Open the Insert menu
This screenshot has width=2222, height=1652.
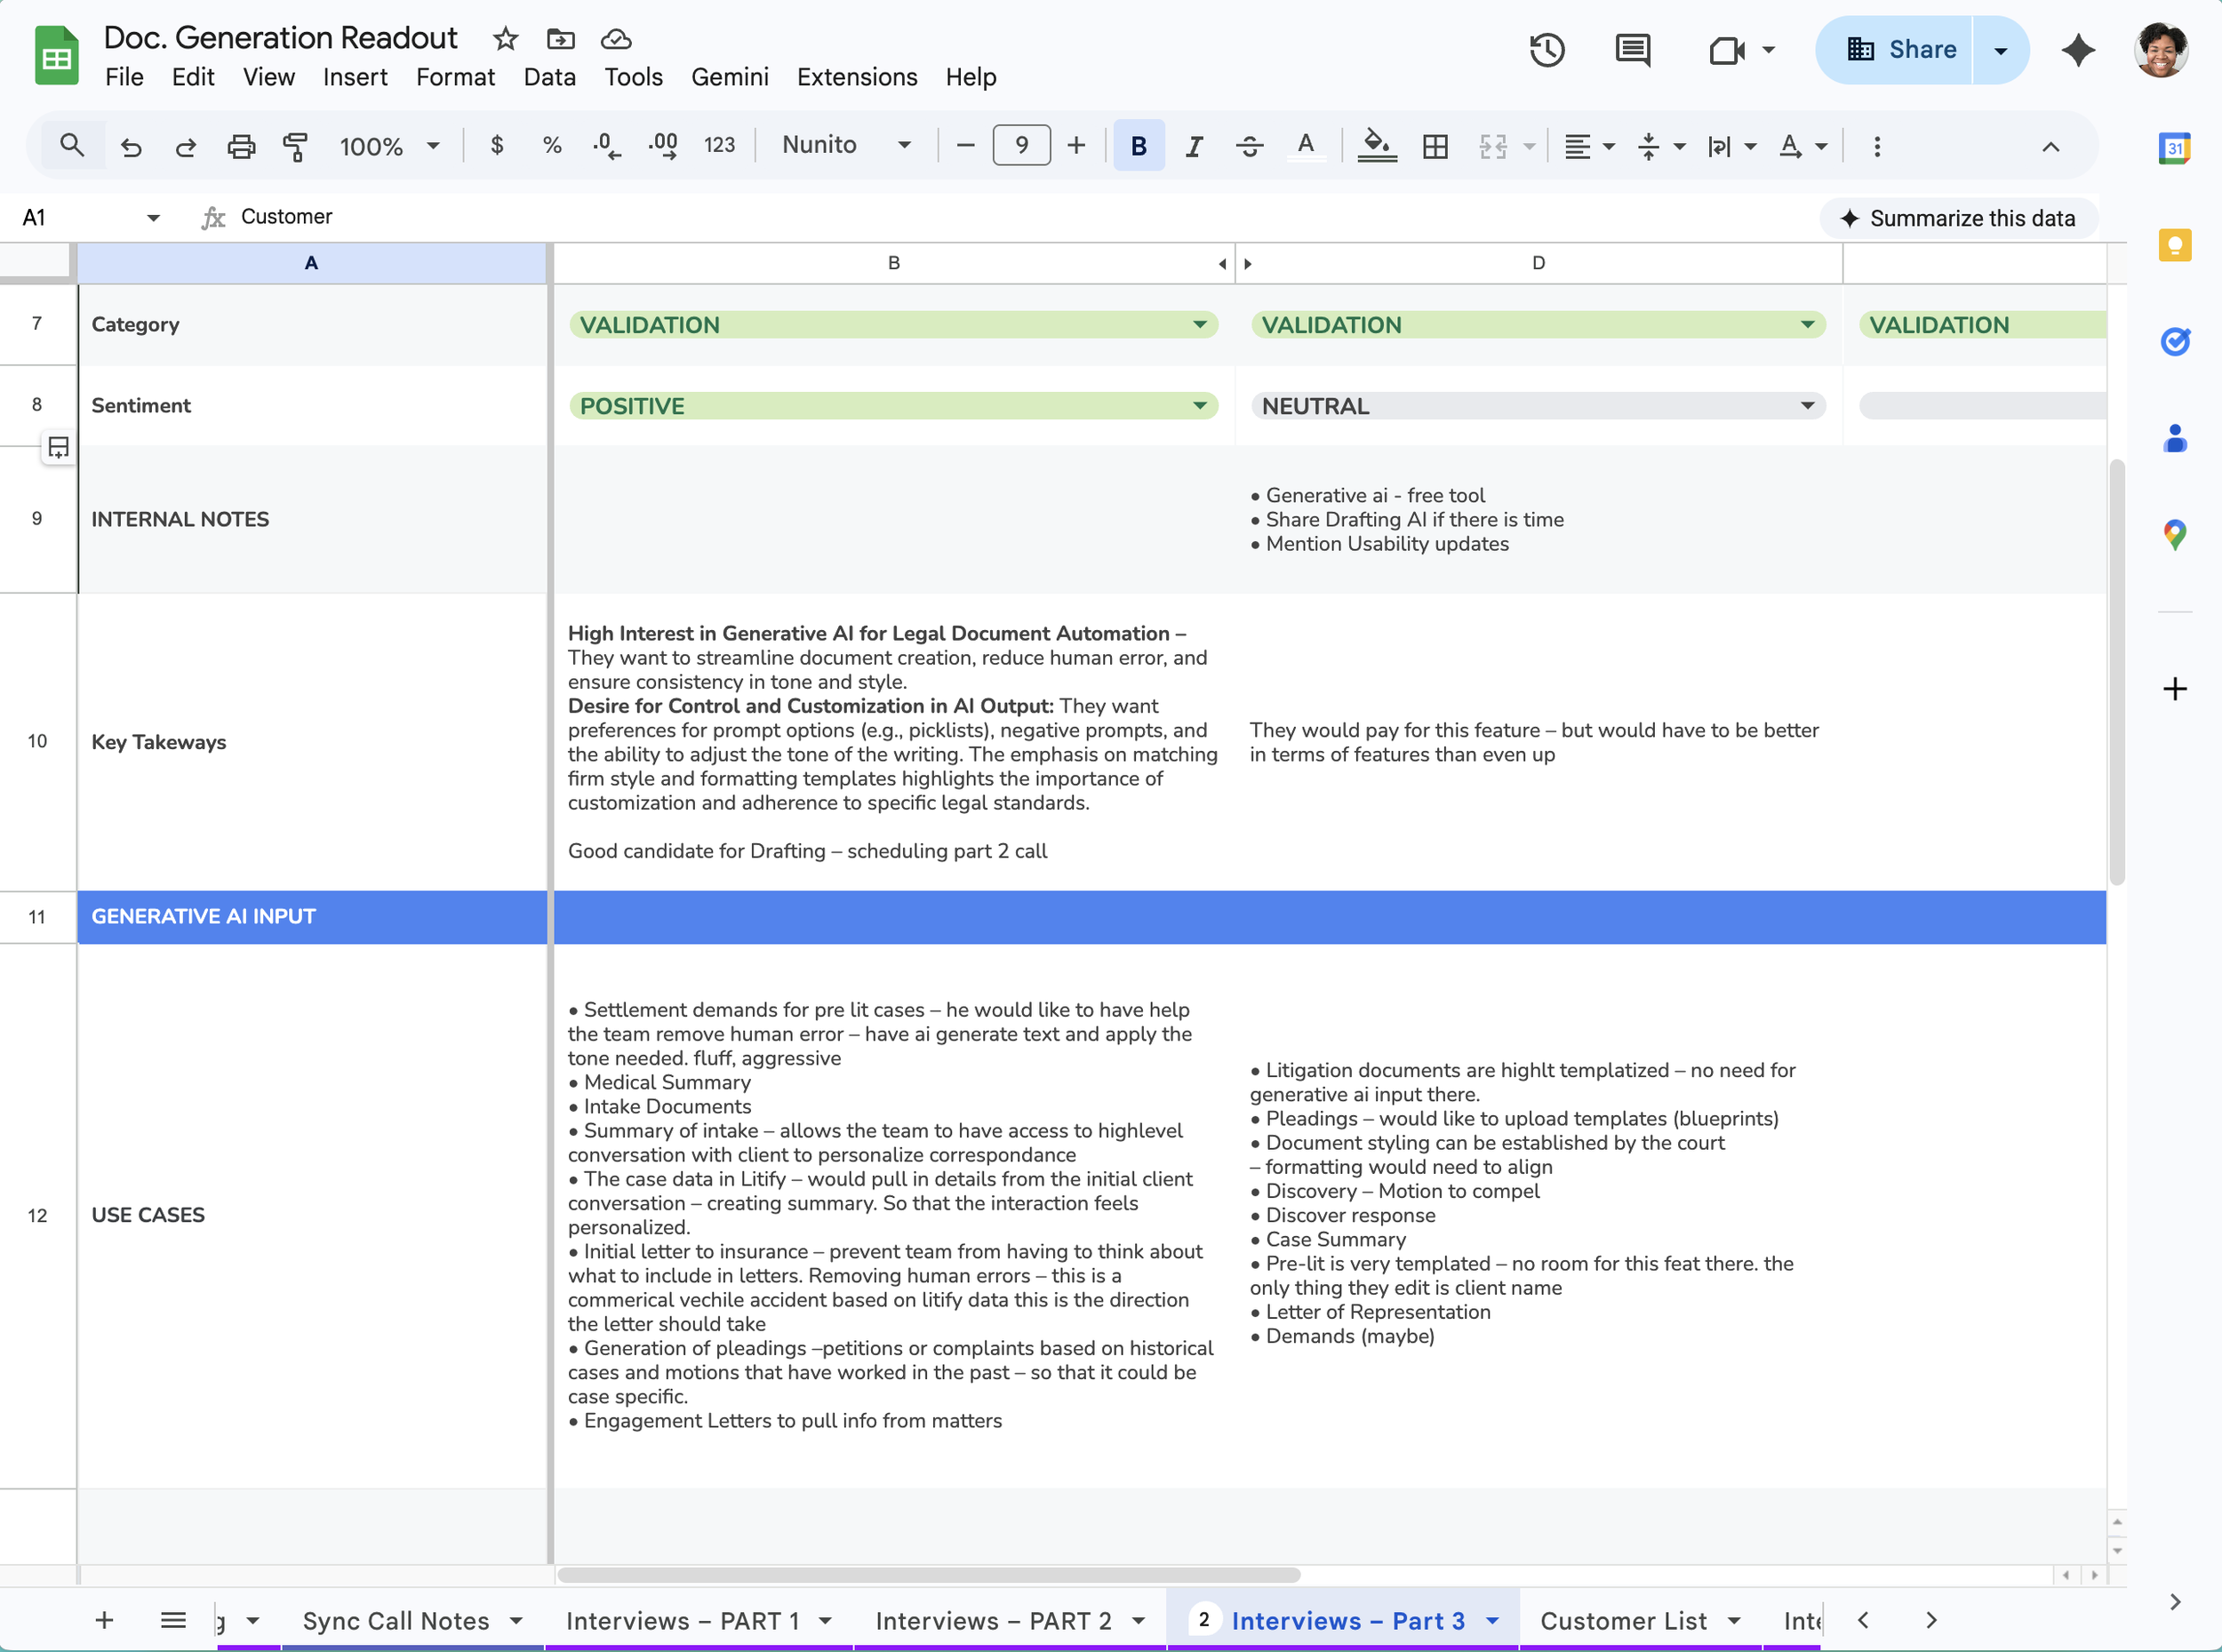355,77
